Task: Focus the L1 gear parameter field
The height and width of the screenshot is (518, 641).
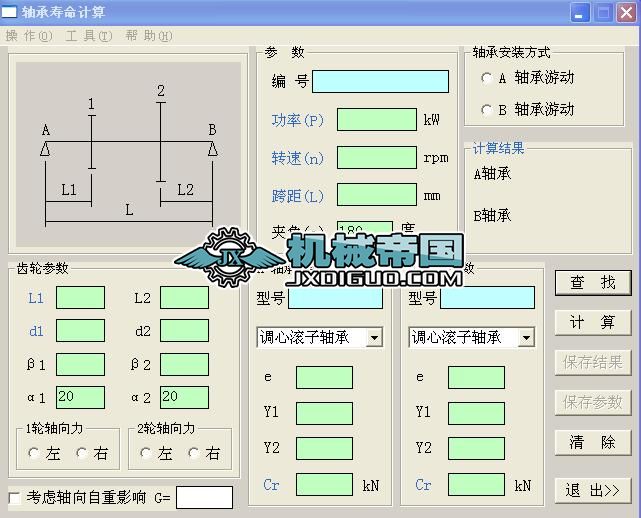Action: click(x=80, y=298)
